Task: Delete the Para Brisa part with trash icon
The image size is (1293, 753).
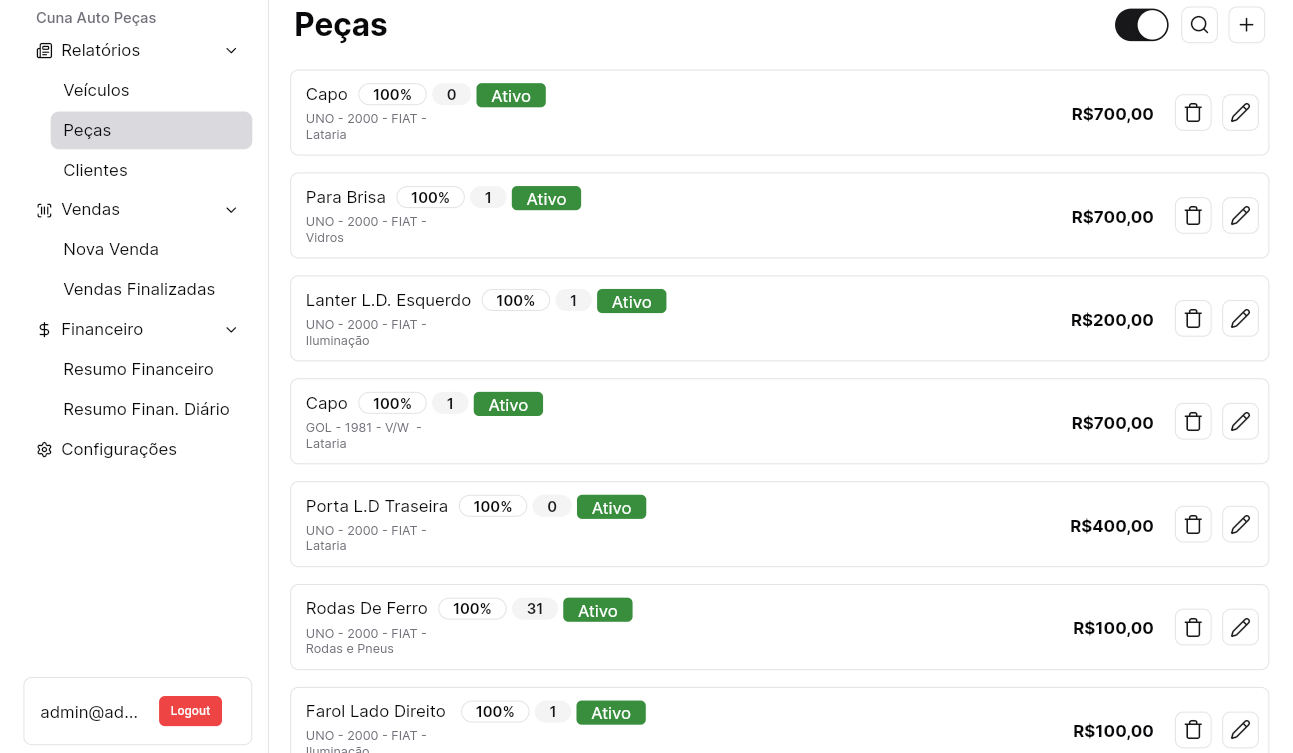Action: 1192,216
